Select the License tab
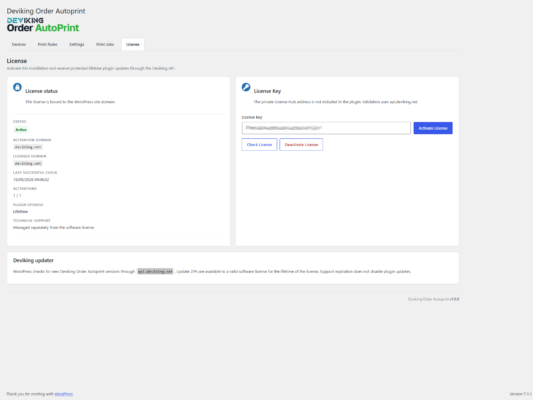Screen dimensions: 533x400 133,45
